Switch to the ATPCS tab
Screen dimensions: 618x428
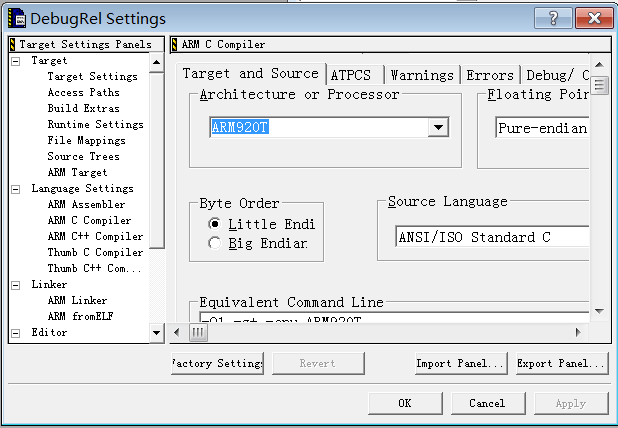[x=354, y=74]
